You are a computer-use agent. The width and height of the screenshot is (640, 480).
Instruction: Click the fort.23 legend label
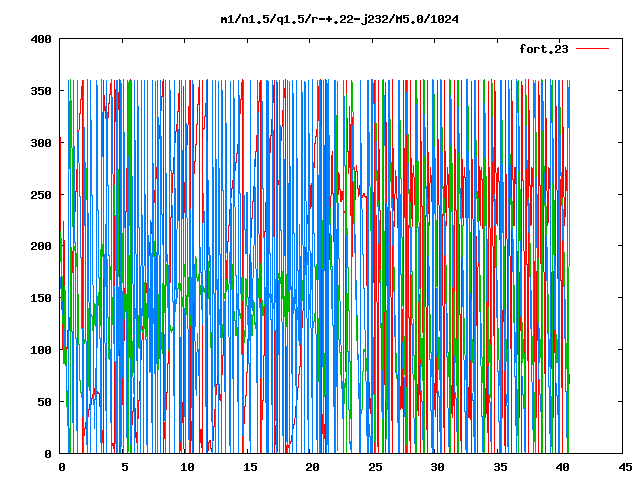543,49
